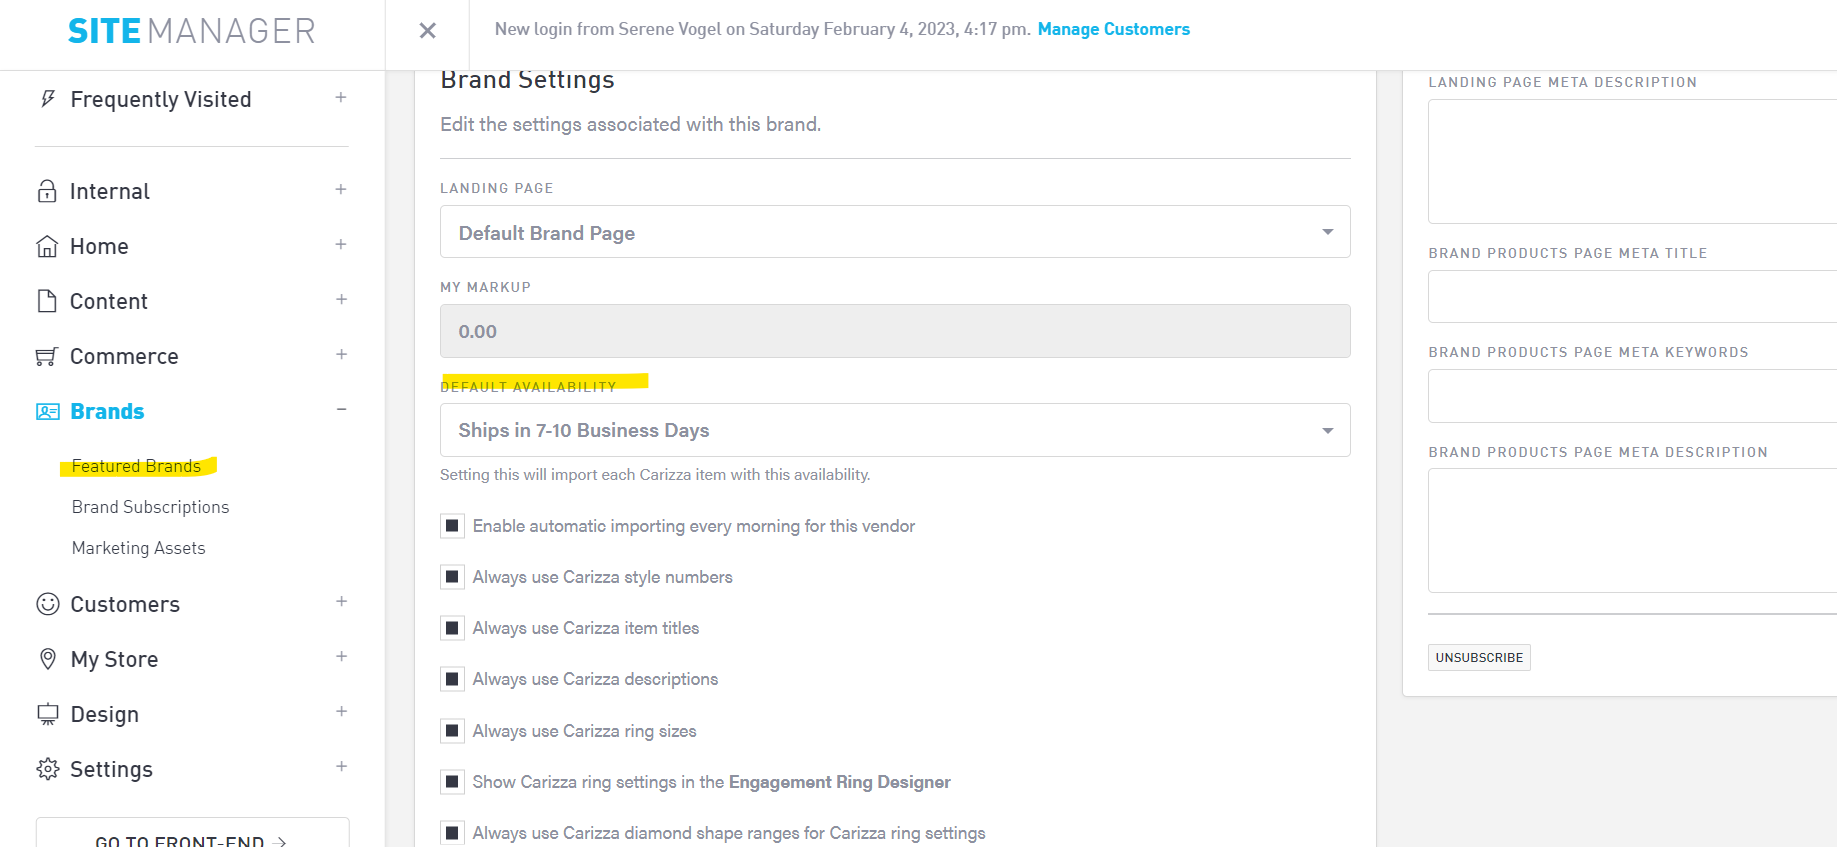This screenshot has width=1837, height=847.
Task: Click the document icon beside Content
Action: pyautogui.click(x=47, y=301)
